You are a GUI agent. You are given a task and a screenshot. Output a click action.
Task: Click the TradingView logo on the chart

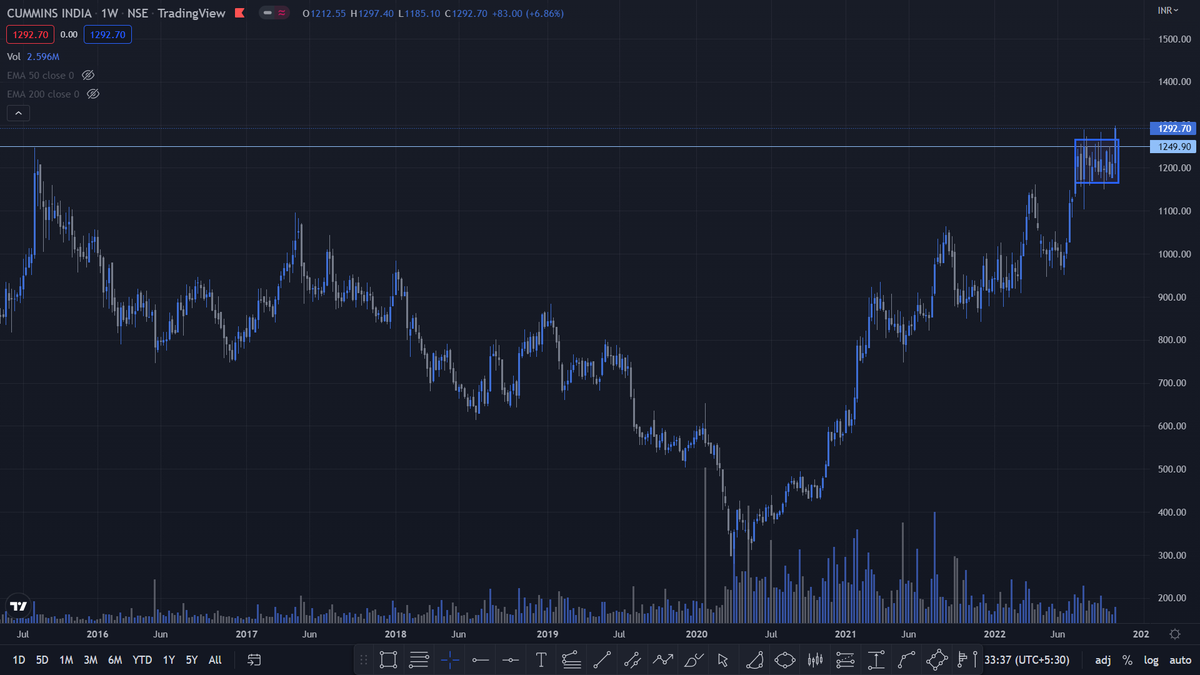pyautogui.click(x=18, y=606)
